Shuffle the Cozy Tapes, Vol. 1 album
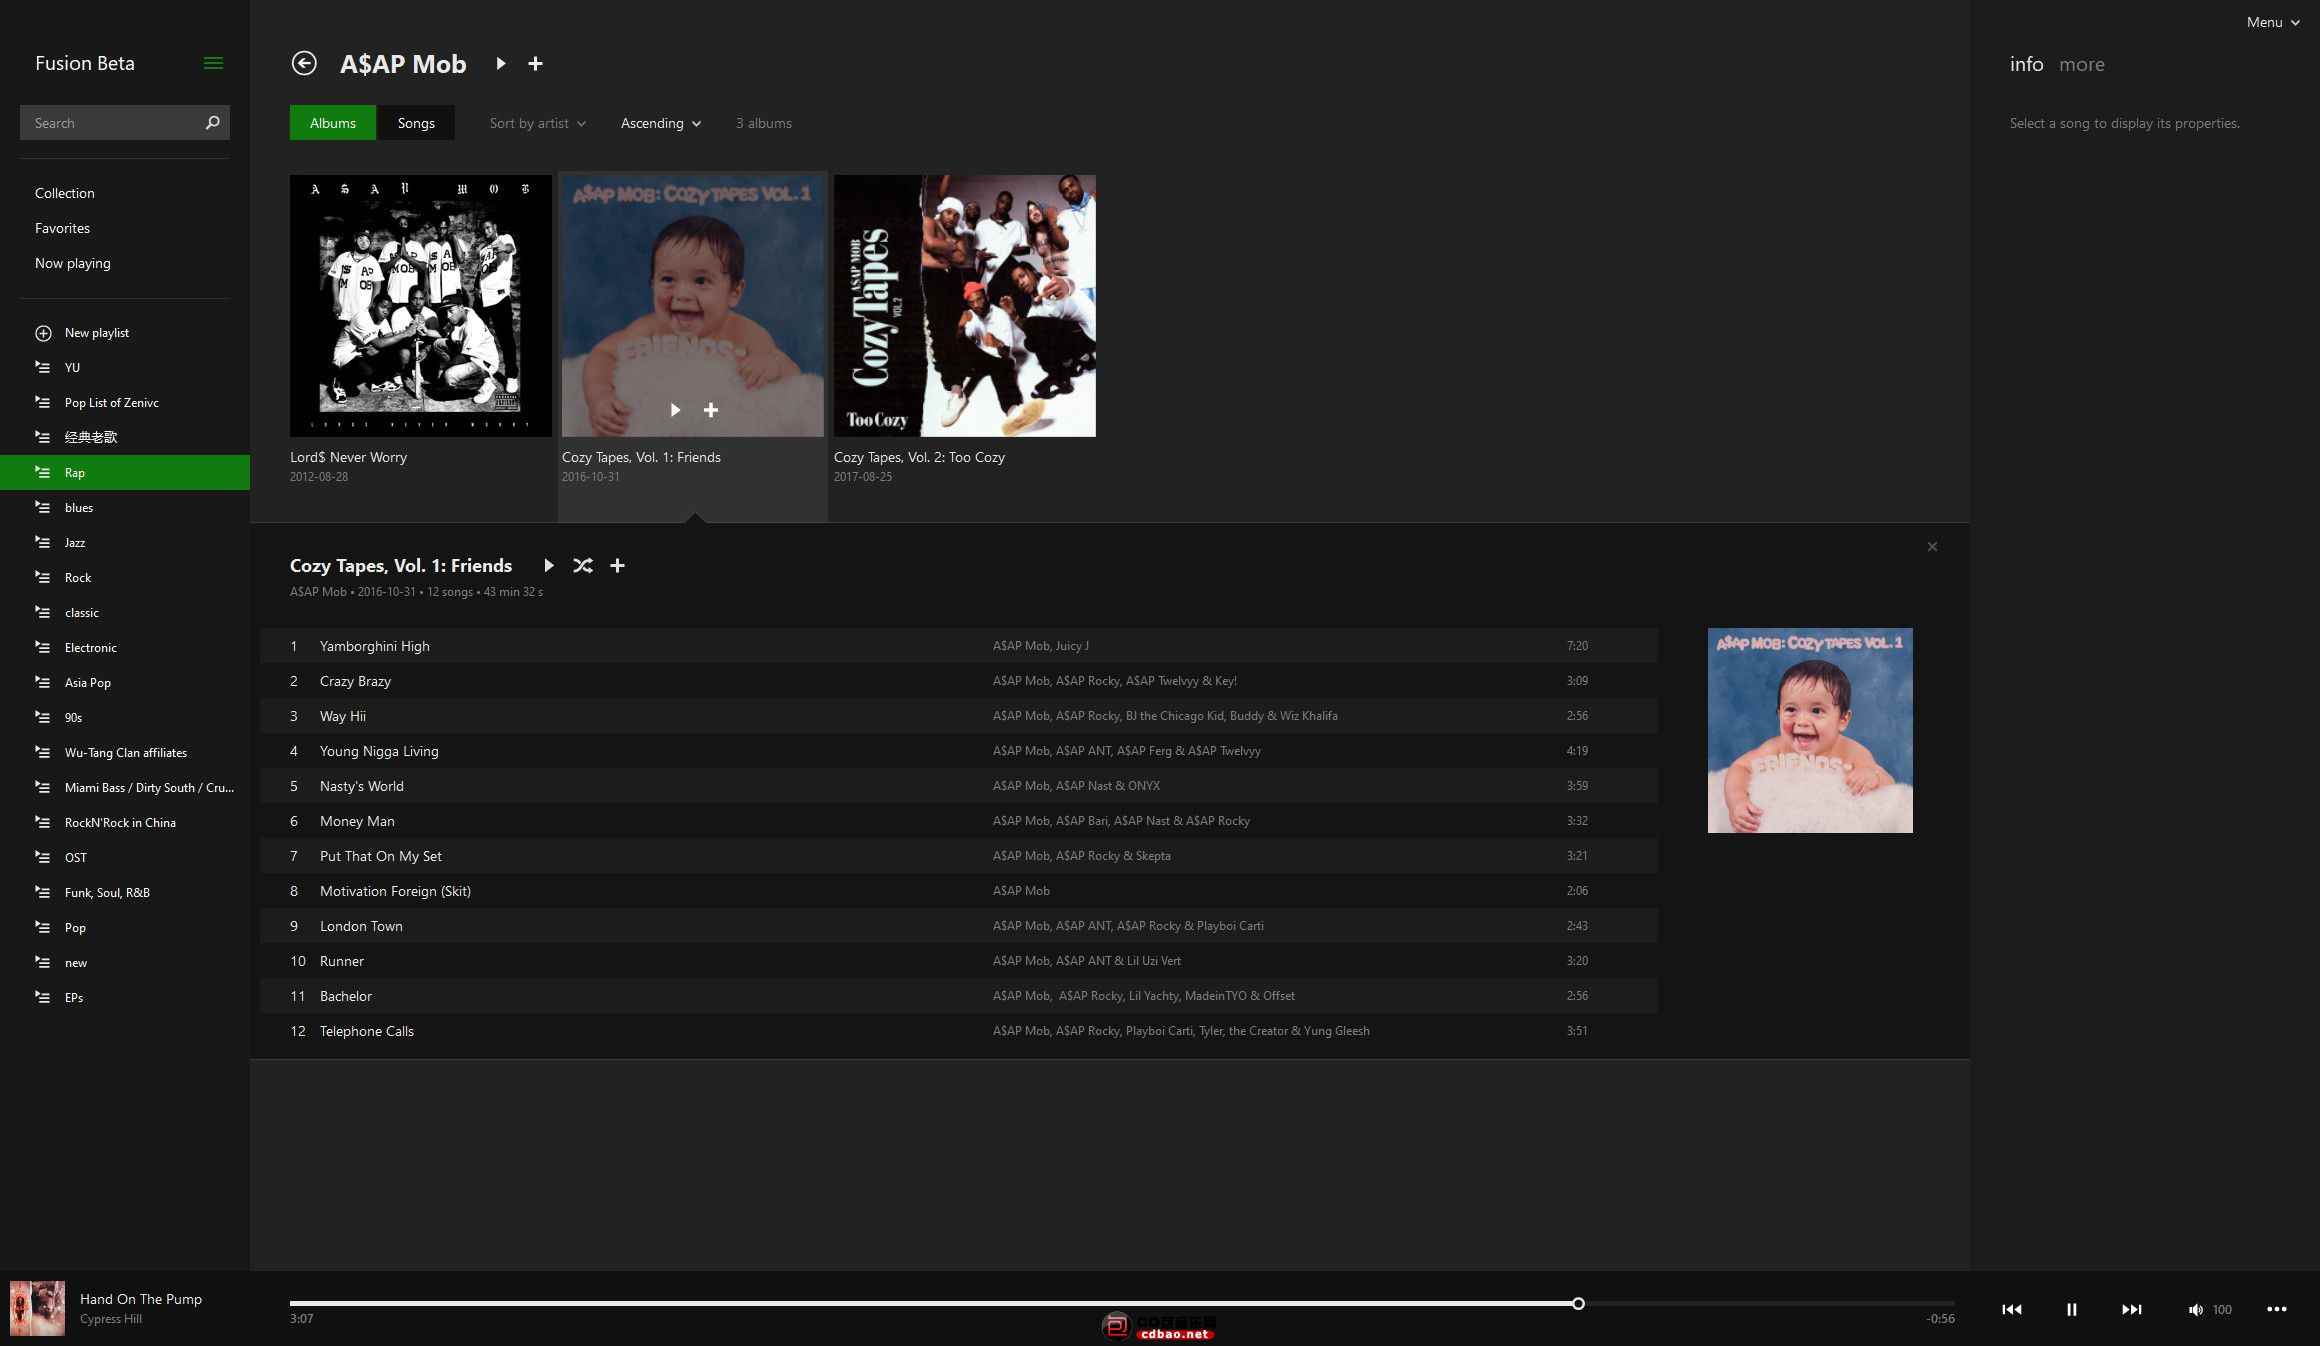 tap(583, 566)
